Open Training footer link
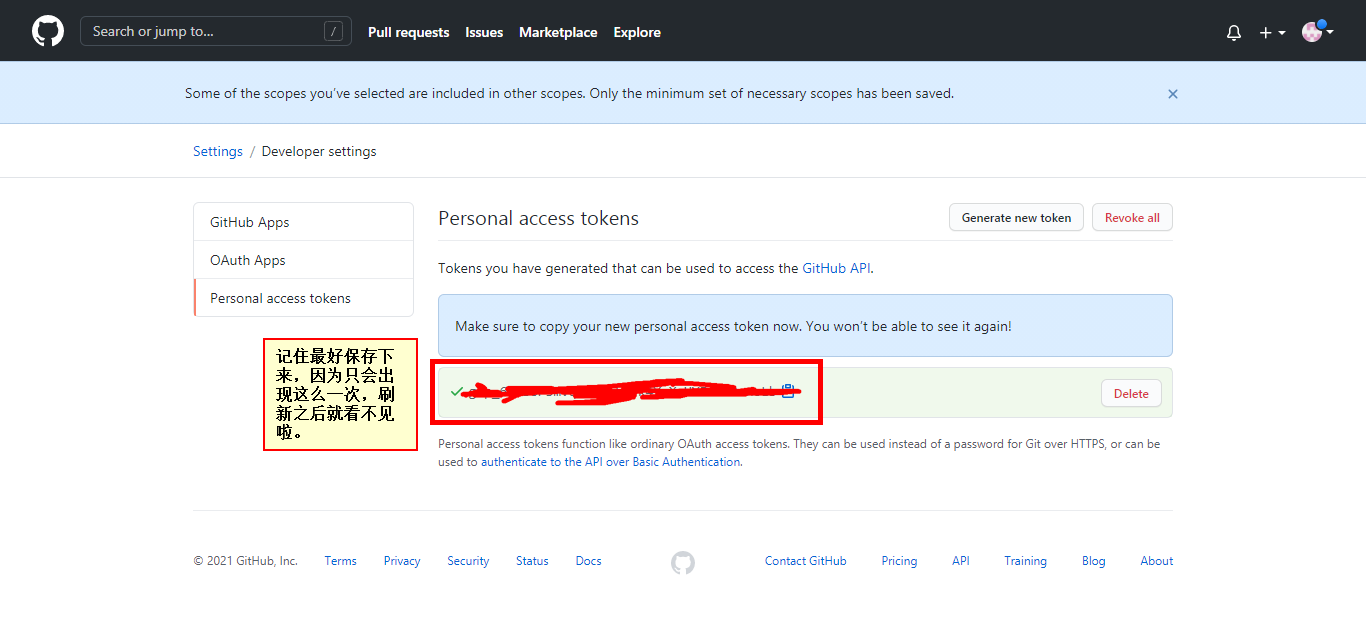 coord(1026,561)
